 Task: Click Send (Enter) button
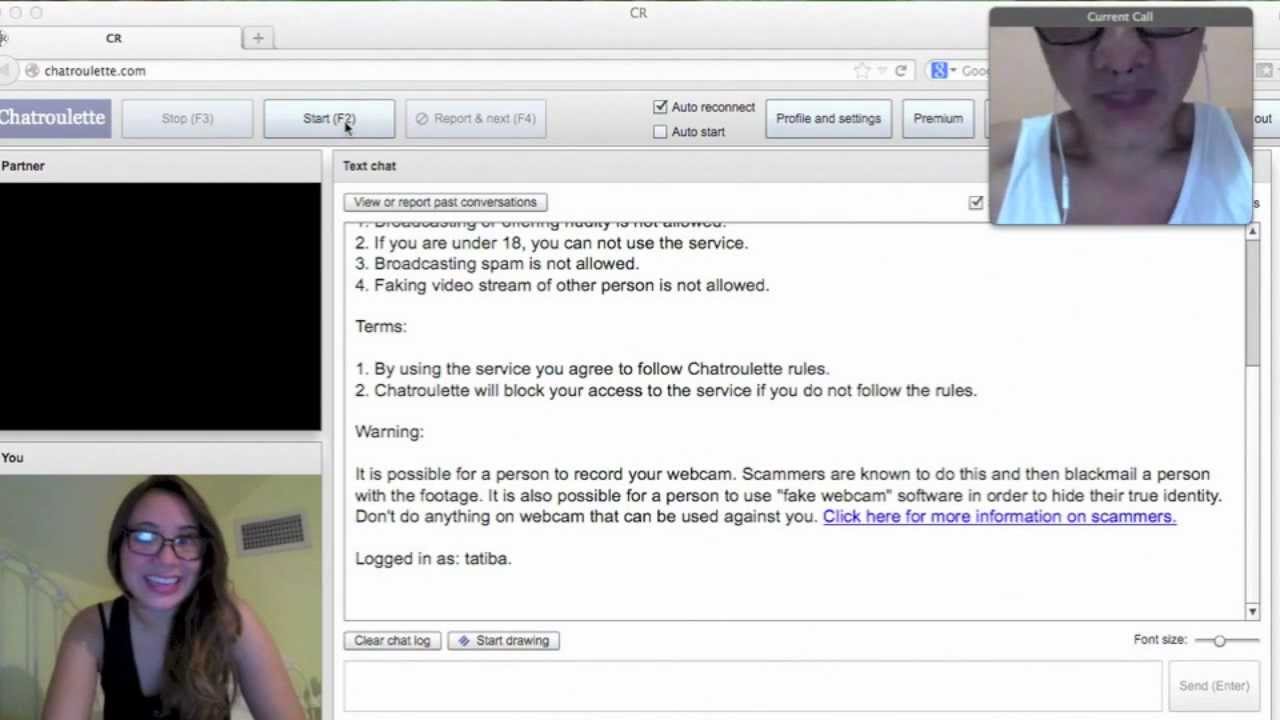(1214, 686)
